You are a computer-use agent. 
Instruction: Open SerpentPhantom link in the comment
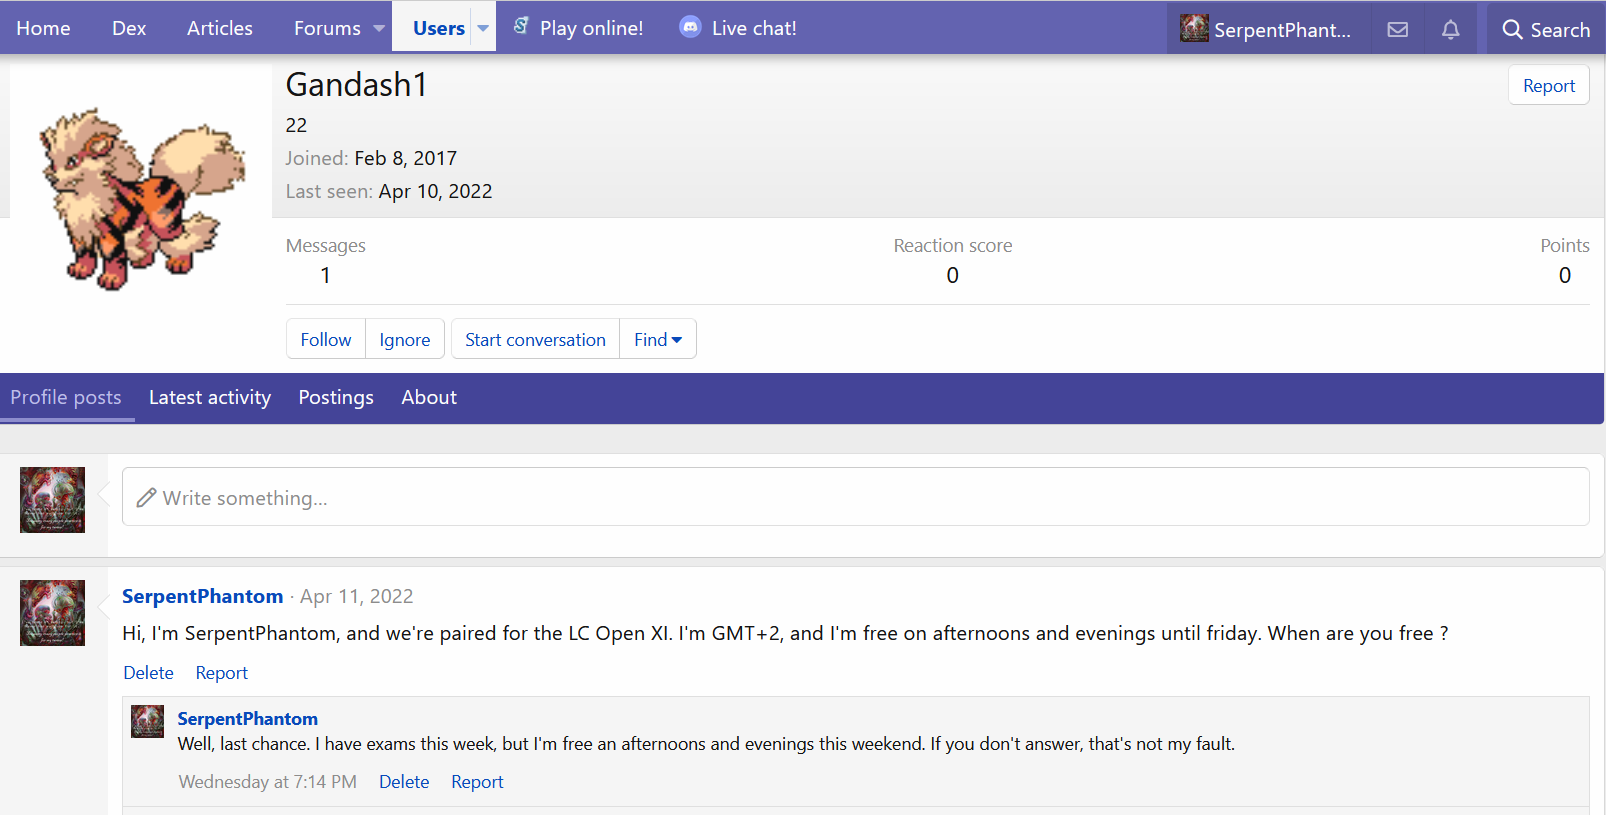(248, 718)
